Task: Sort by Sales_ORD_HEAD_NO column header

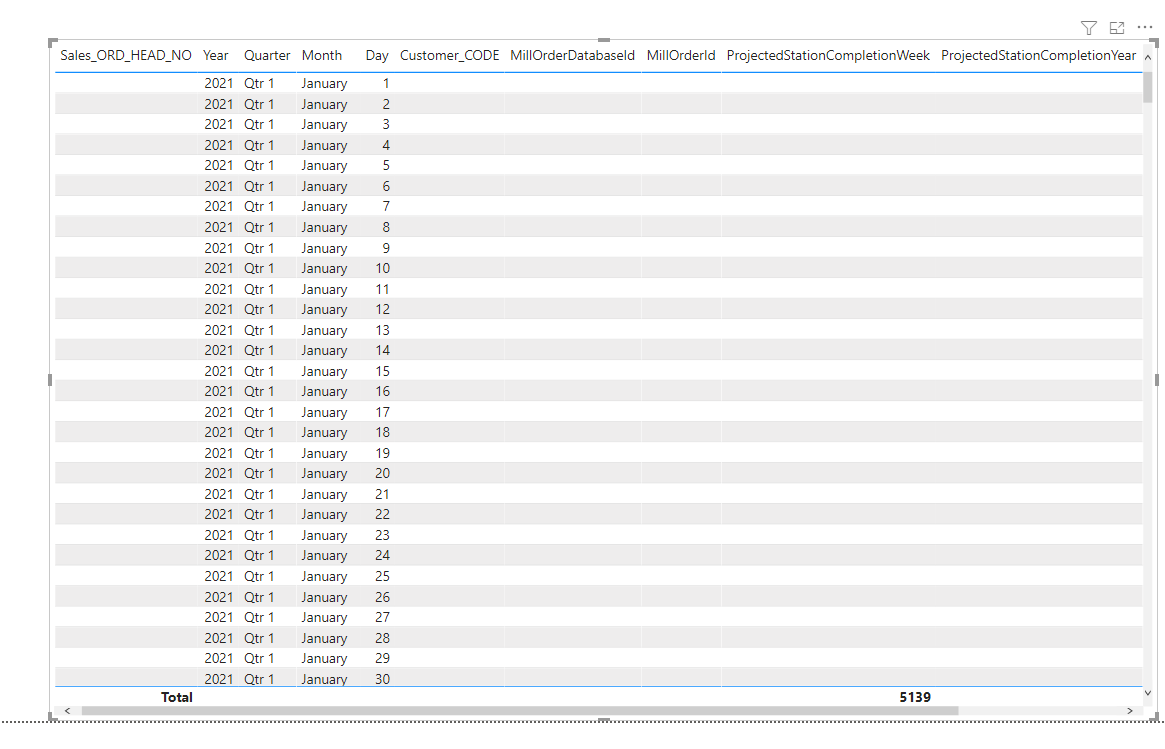Action: pyautogui.click(x=126, y=56)
